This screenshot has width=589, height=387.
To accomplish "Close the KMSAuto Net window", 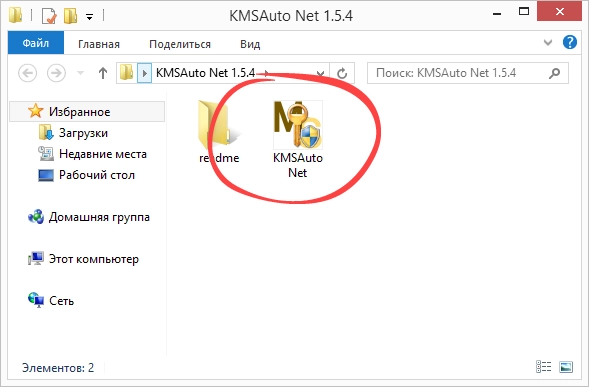I will tap(560, 12).
